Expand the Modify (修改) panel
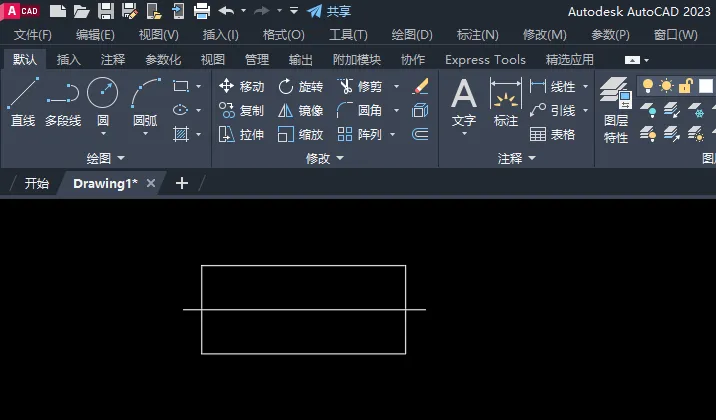 pyautogui.click(x=325, y=158)
